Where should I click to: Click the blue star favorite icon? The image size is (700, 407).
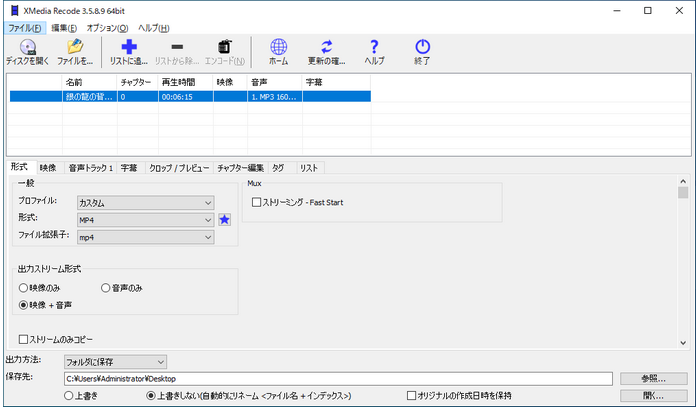tap(225, 220)
